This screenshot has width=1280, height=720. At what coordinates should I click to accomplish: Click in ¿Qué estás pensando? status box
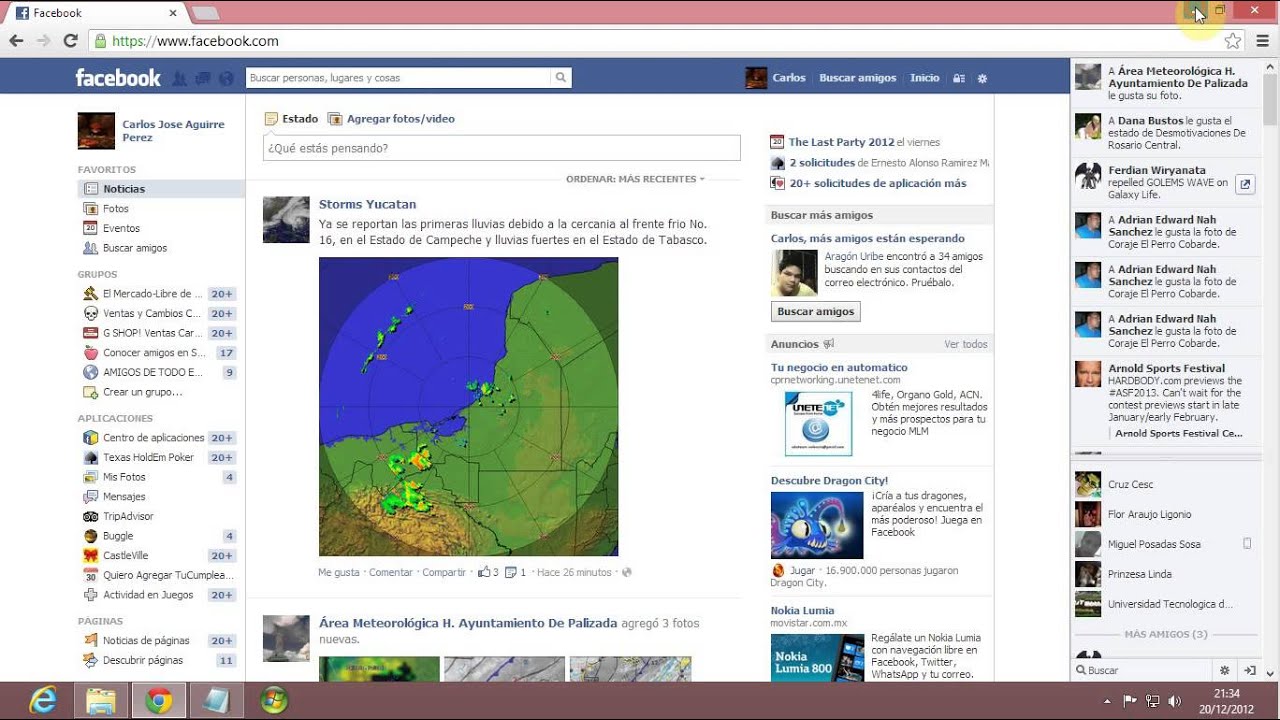[x=502, y=148]
